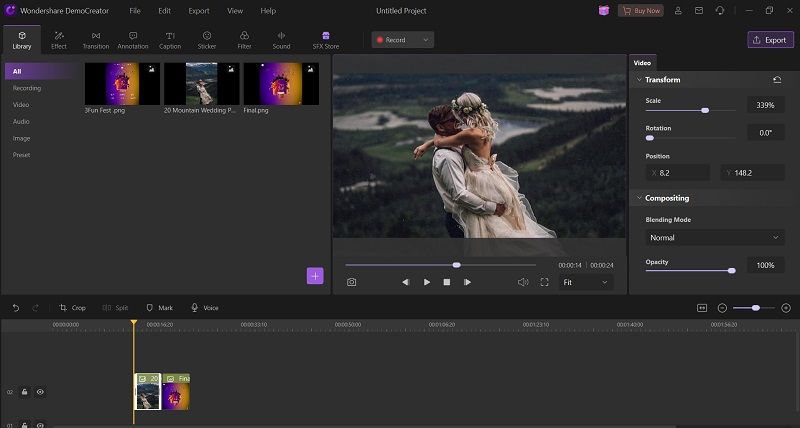
Task: Open the customer support headset icon
Action: 720,11
